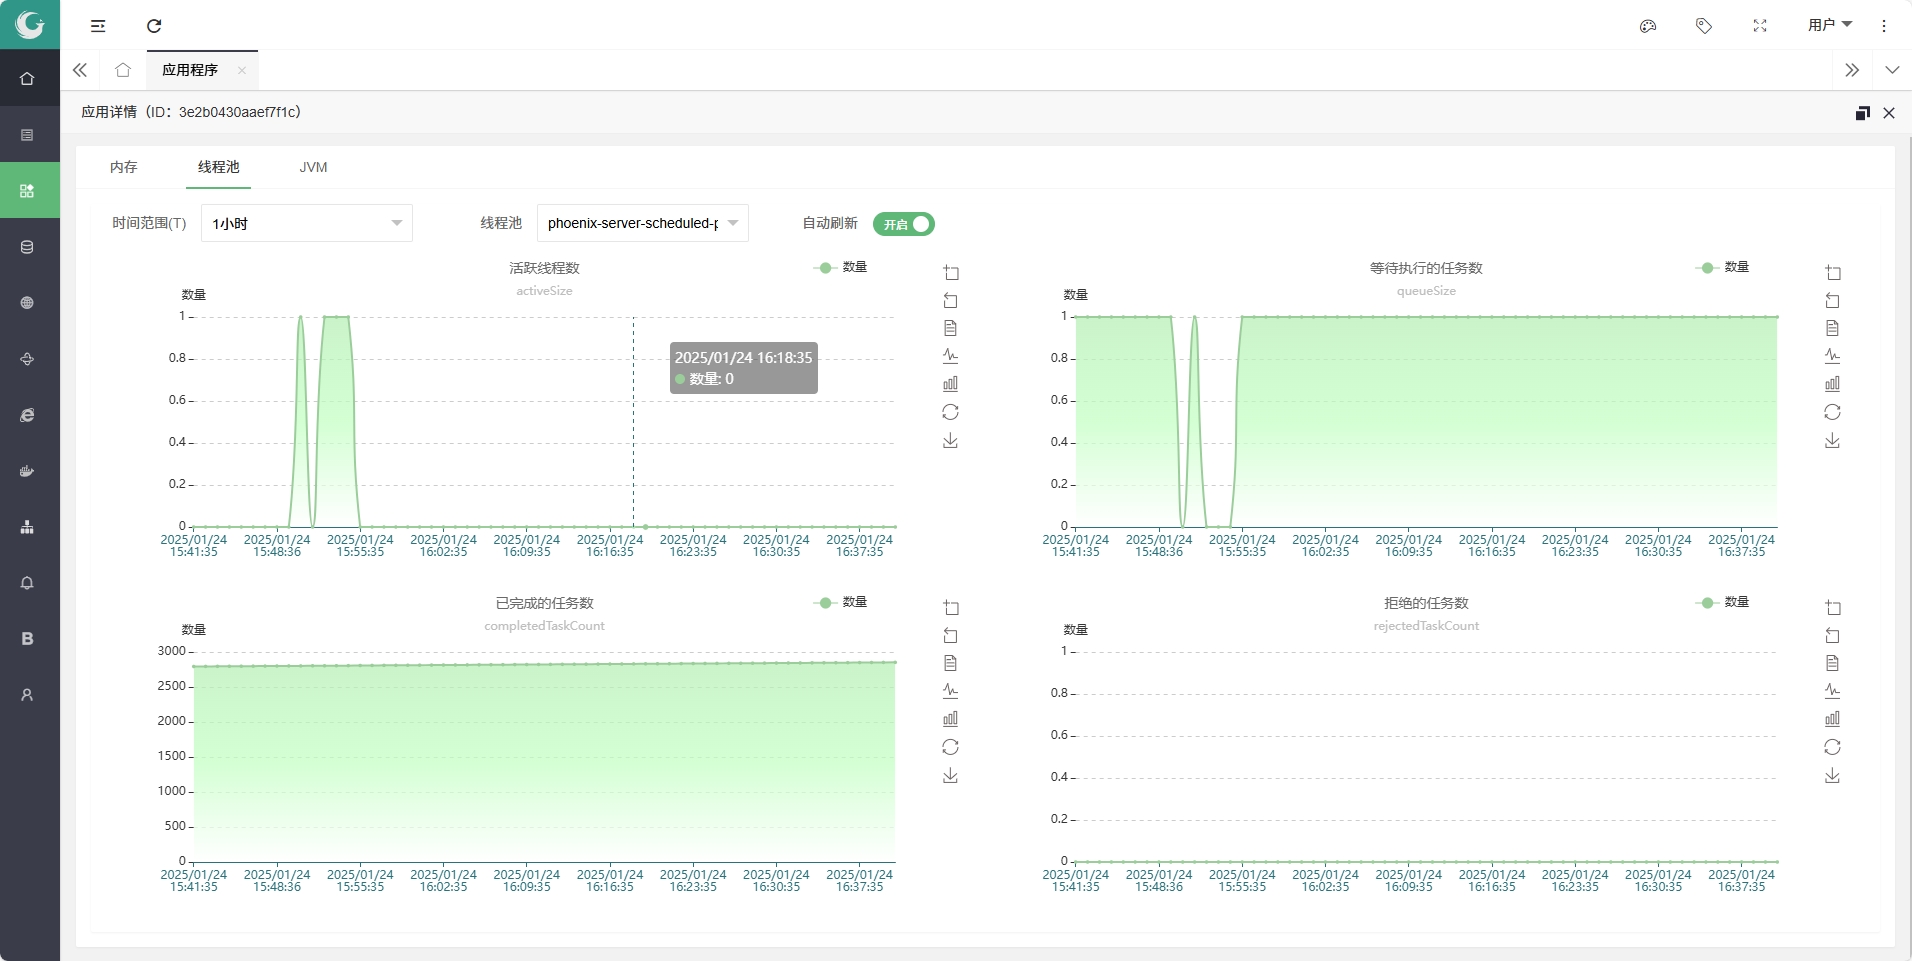Maximize the 应用详情 panel

pyautogui.click(x=1862, y=113)
